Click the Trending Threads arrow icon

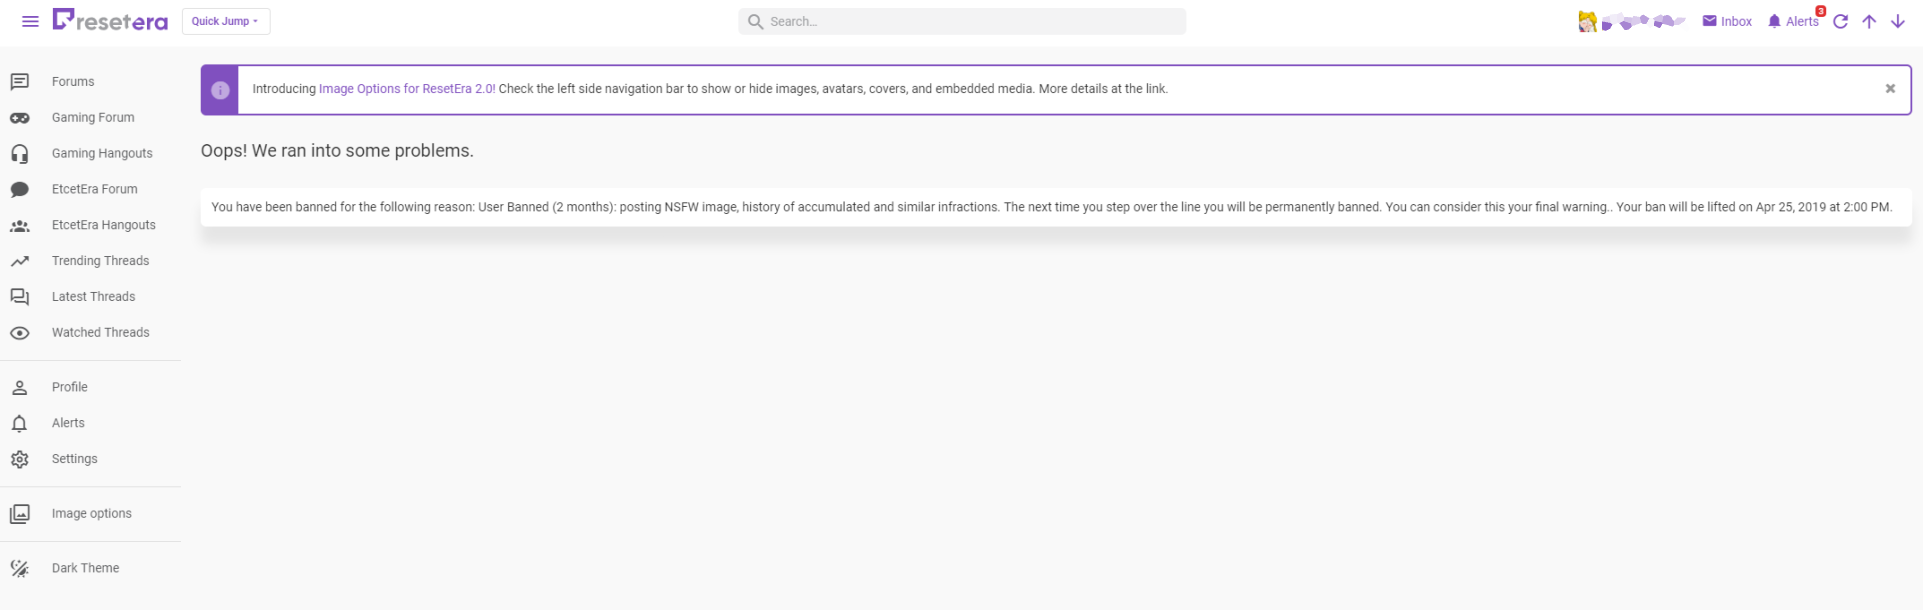(20, 261)
